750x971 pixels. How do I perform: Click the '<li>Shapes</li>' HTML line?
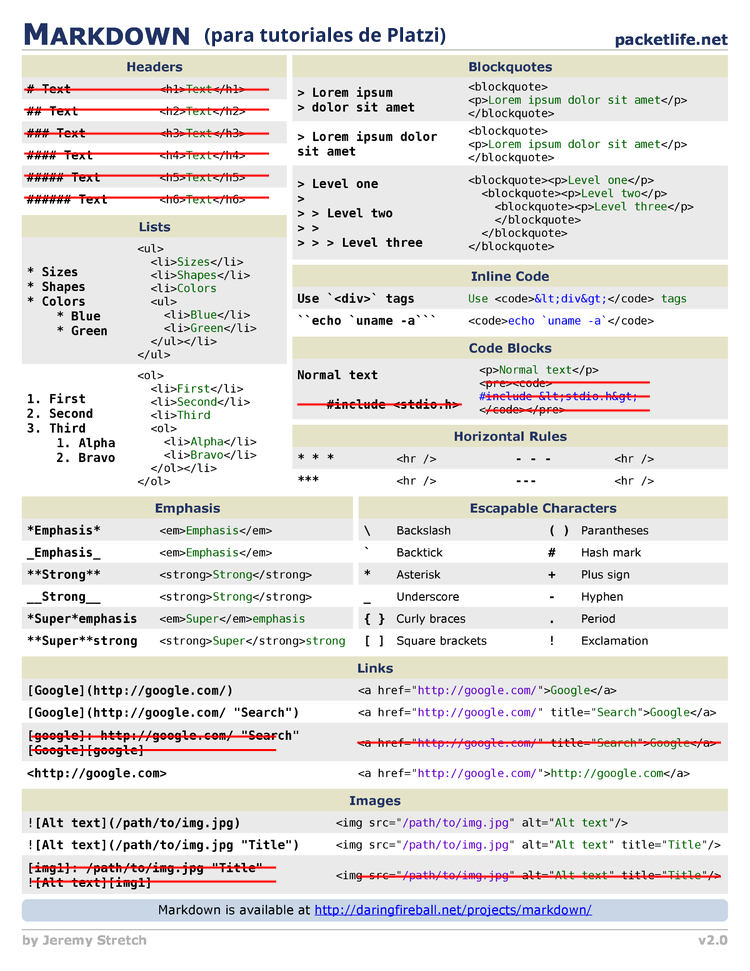200,275
